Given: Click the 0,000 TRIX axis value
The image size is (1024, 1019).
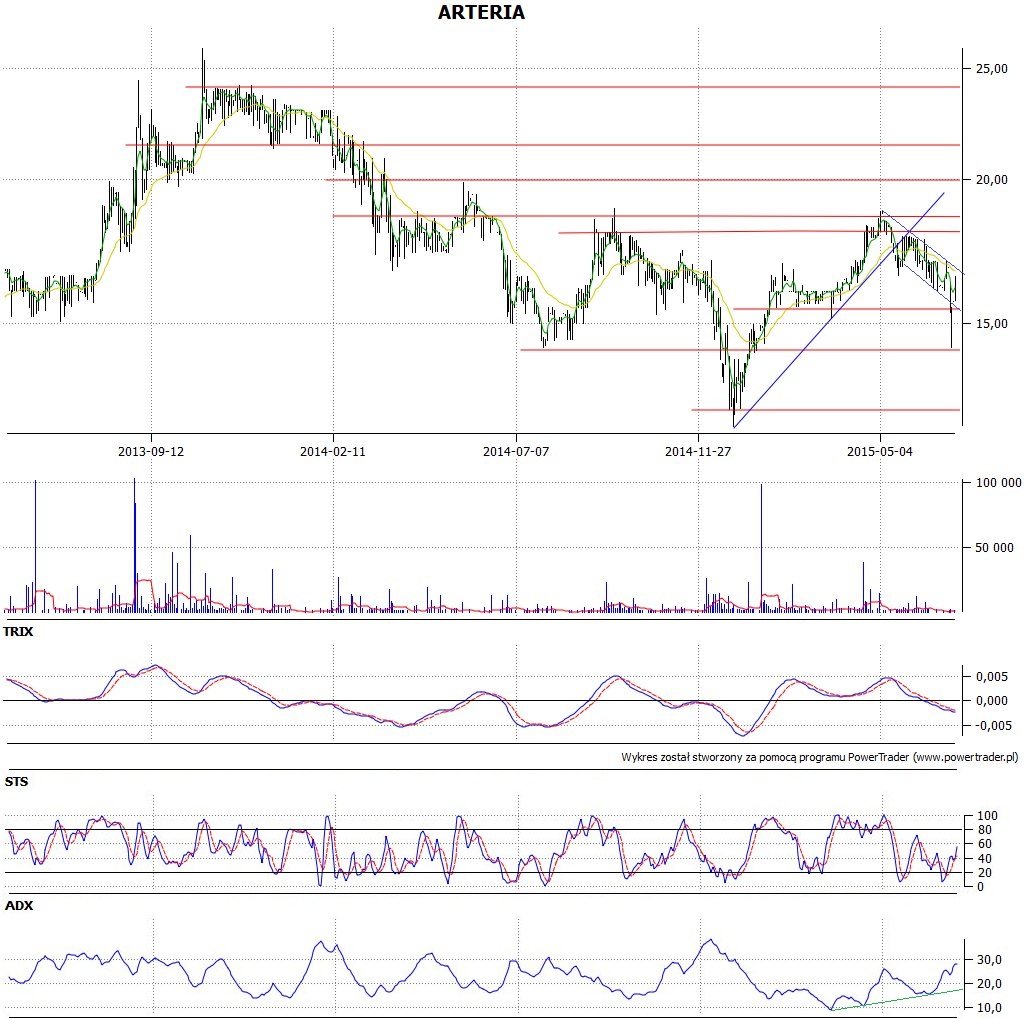Looking at the screenshot, I should coord(992,701).
